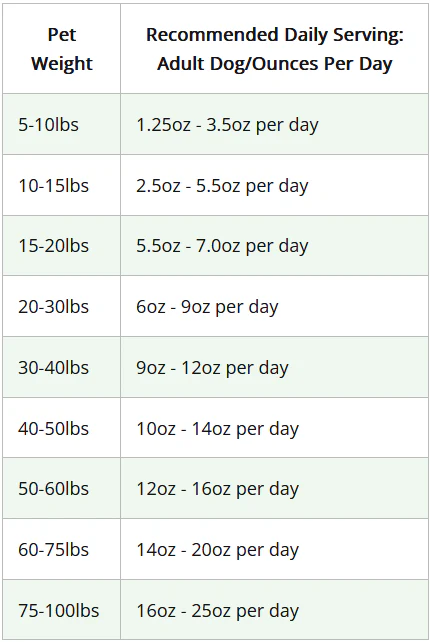
Task: Click the 50-60lbs weight cell
Action: tap(61, 488)
